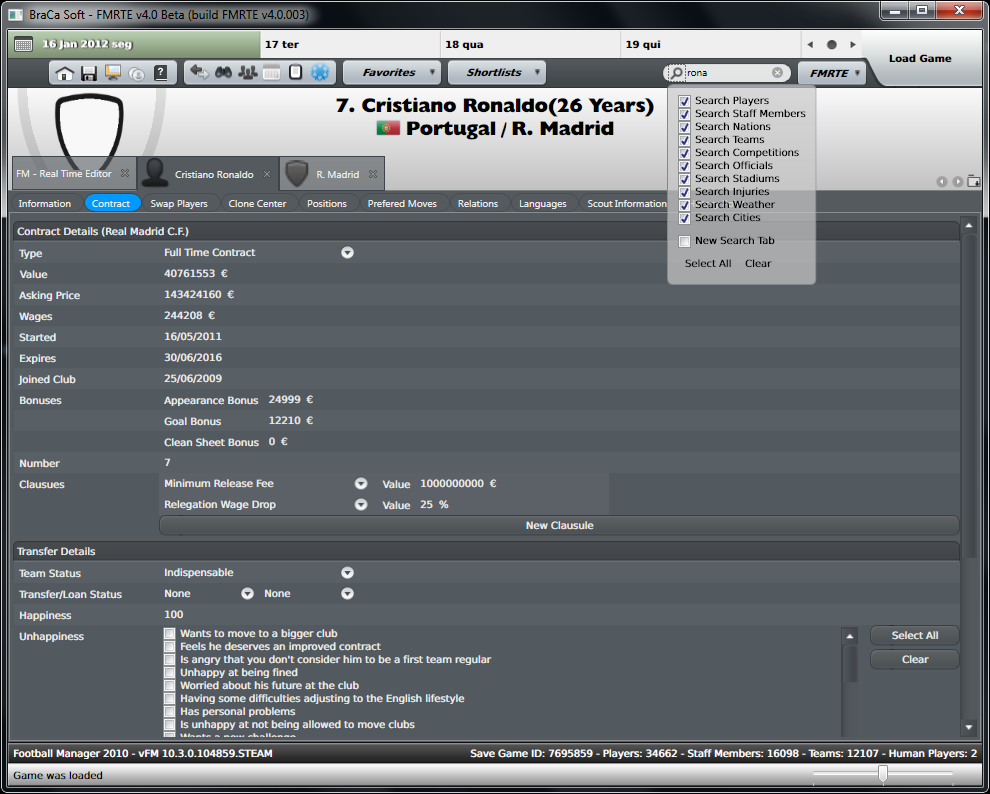Click the swap arrows toolbar icon
990x794 pixels.
(x=200, y=72)
